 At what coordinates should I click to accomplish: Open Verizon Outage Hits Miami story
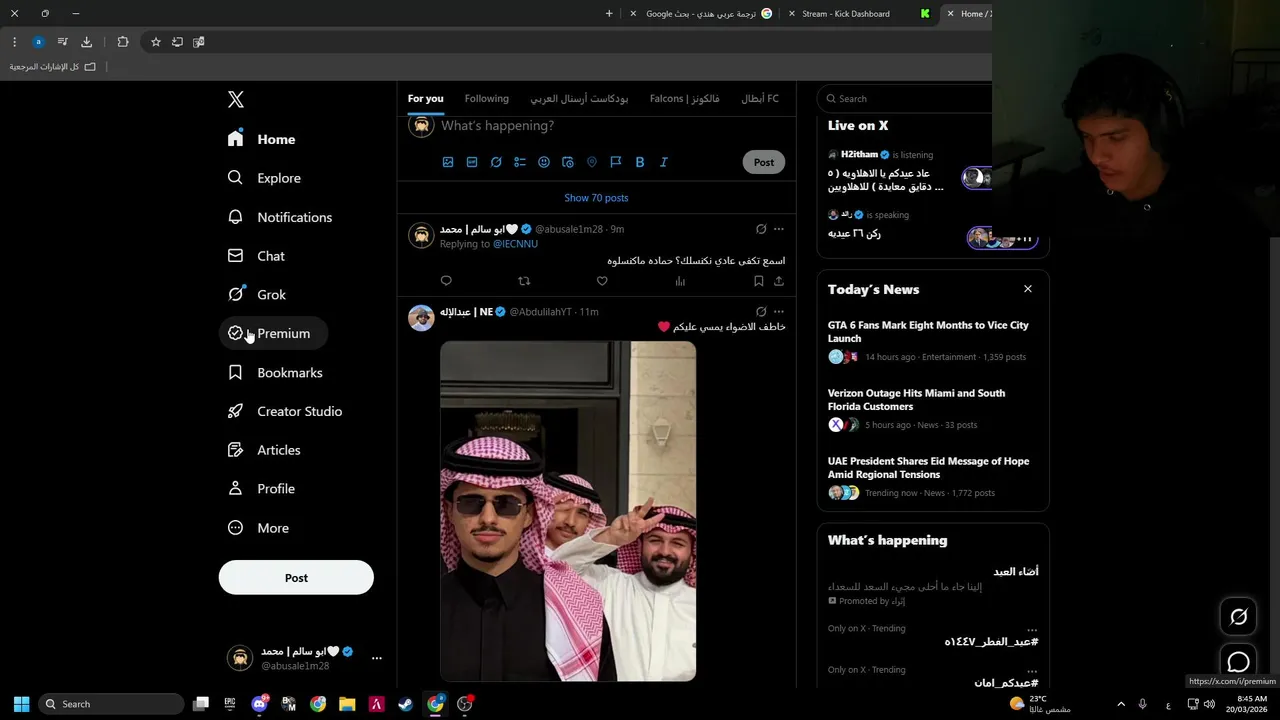coord(933,409)
